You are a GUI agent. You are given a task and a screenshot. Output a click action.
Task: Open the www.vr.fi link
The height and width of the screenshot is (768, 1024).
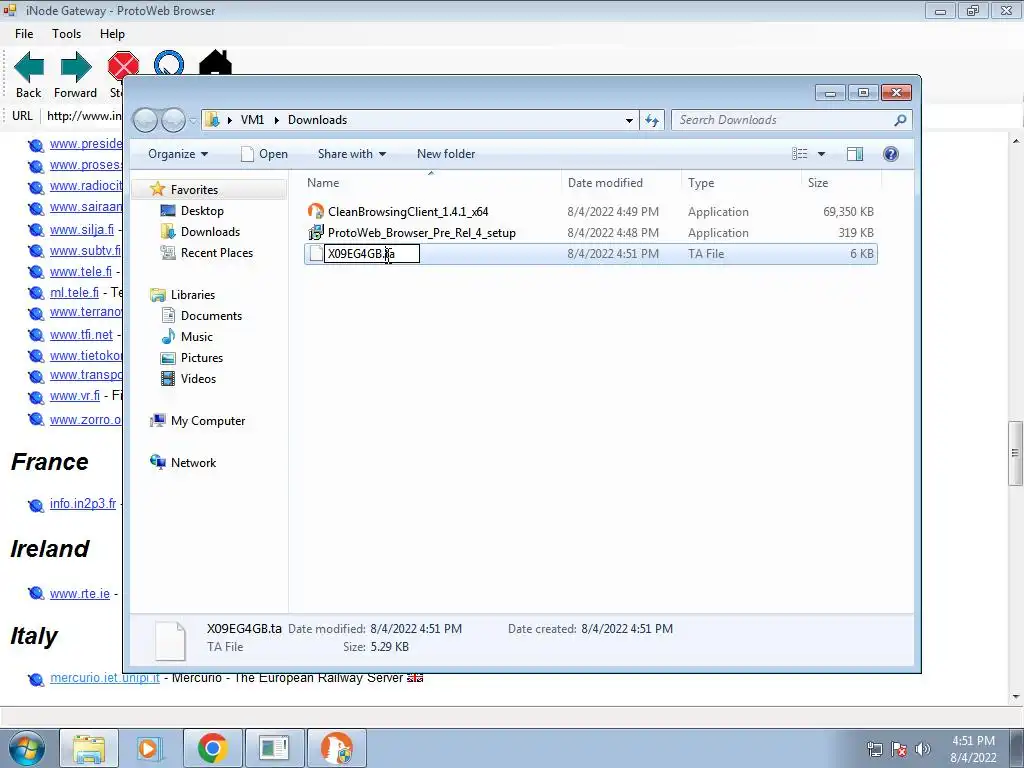[x=75, y=396]
